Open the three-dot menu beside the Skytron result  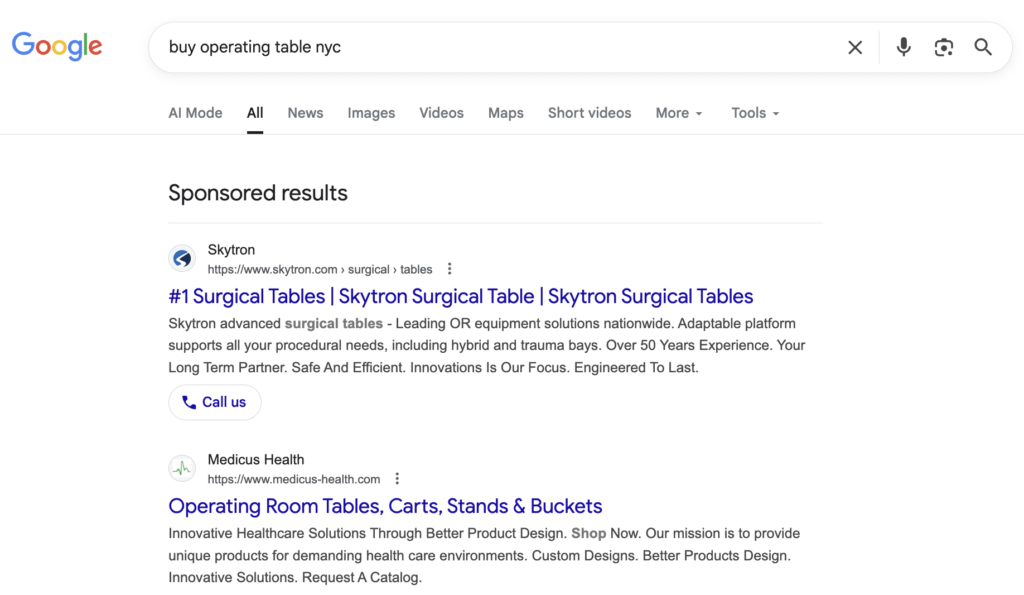pyautogui.click(x=449, y=268)
